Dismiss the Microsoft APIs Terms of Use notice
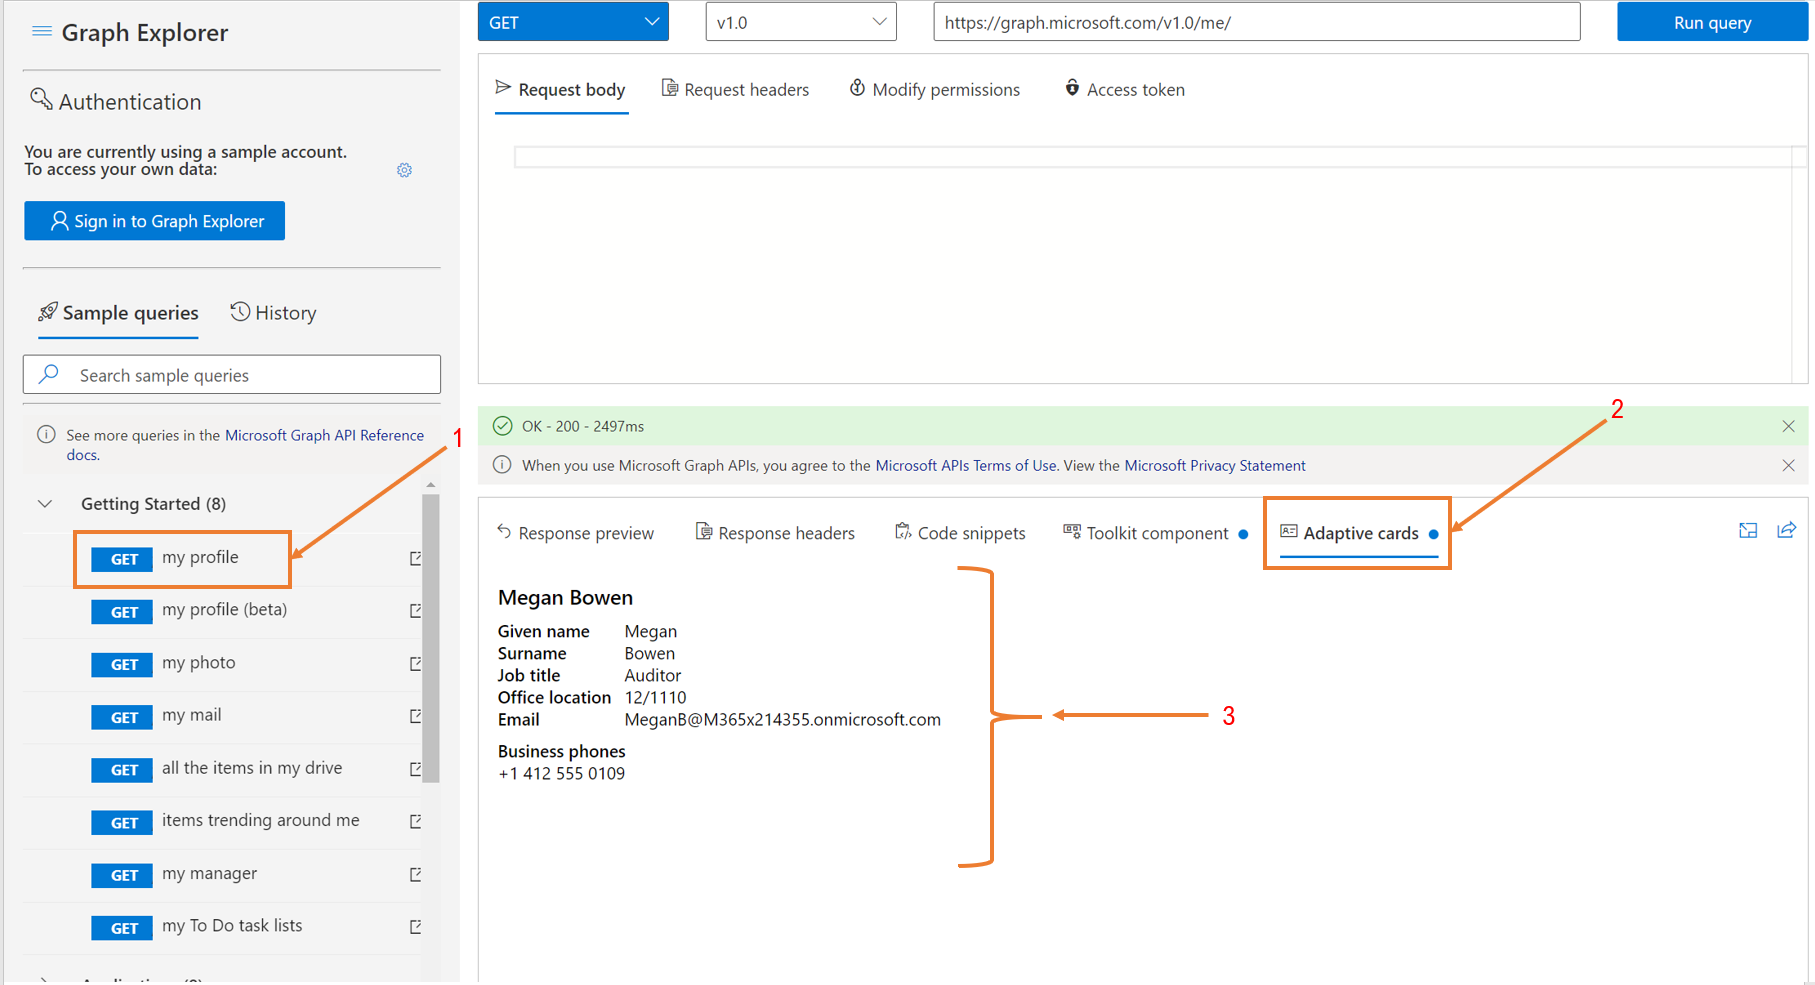The width and height of the screenshot is (1815, 985). click(x=1788, y=465)
